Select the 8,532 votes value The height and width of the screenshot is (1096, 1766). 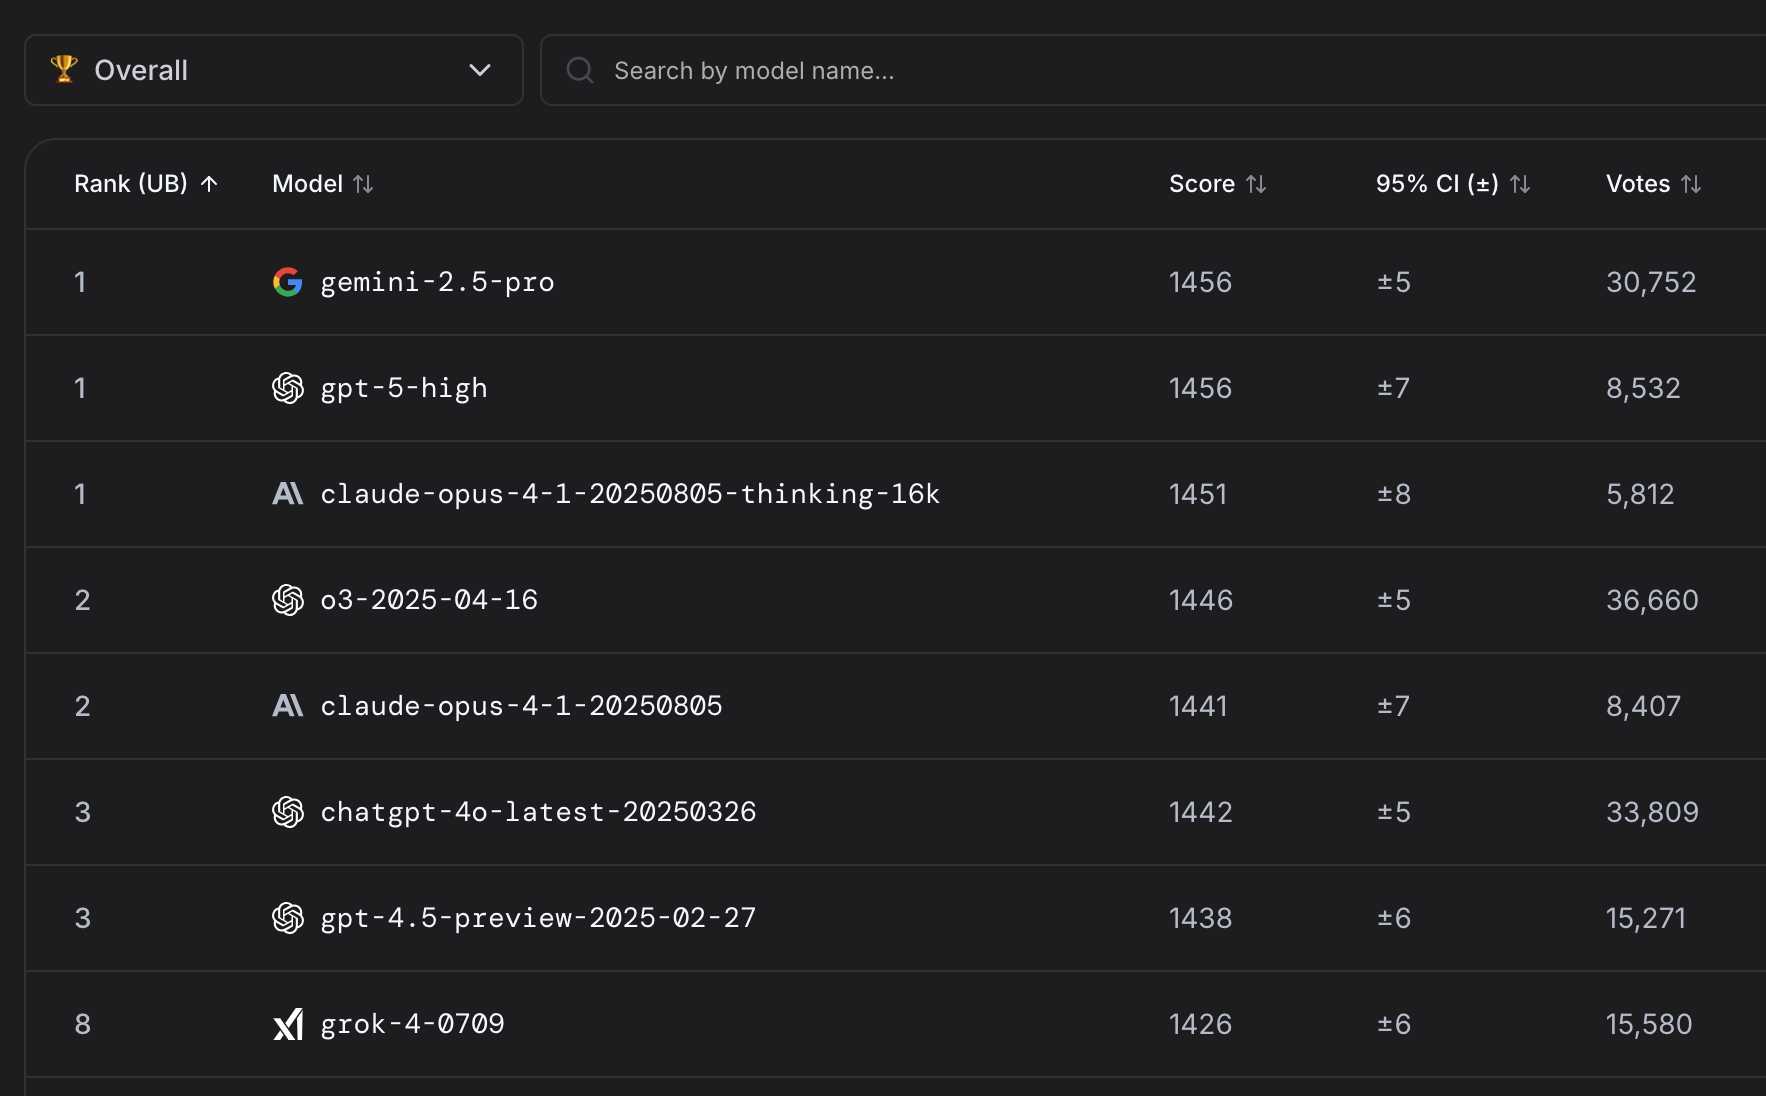click(1643, 388)
